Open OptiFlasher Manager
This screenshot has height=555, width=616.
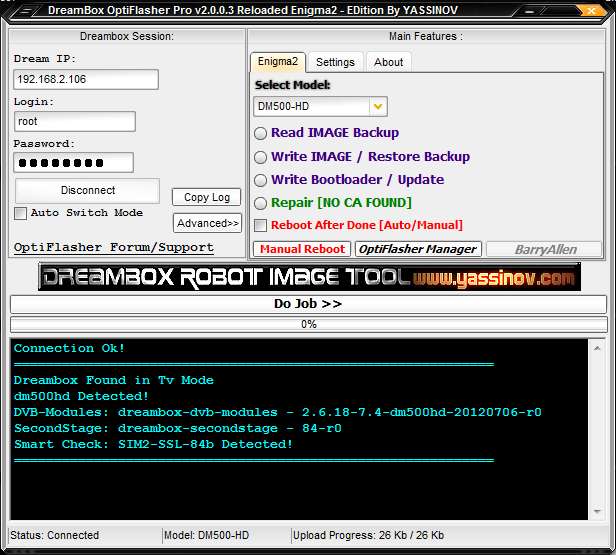click(x=418, y=249)
